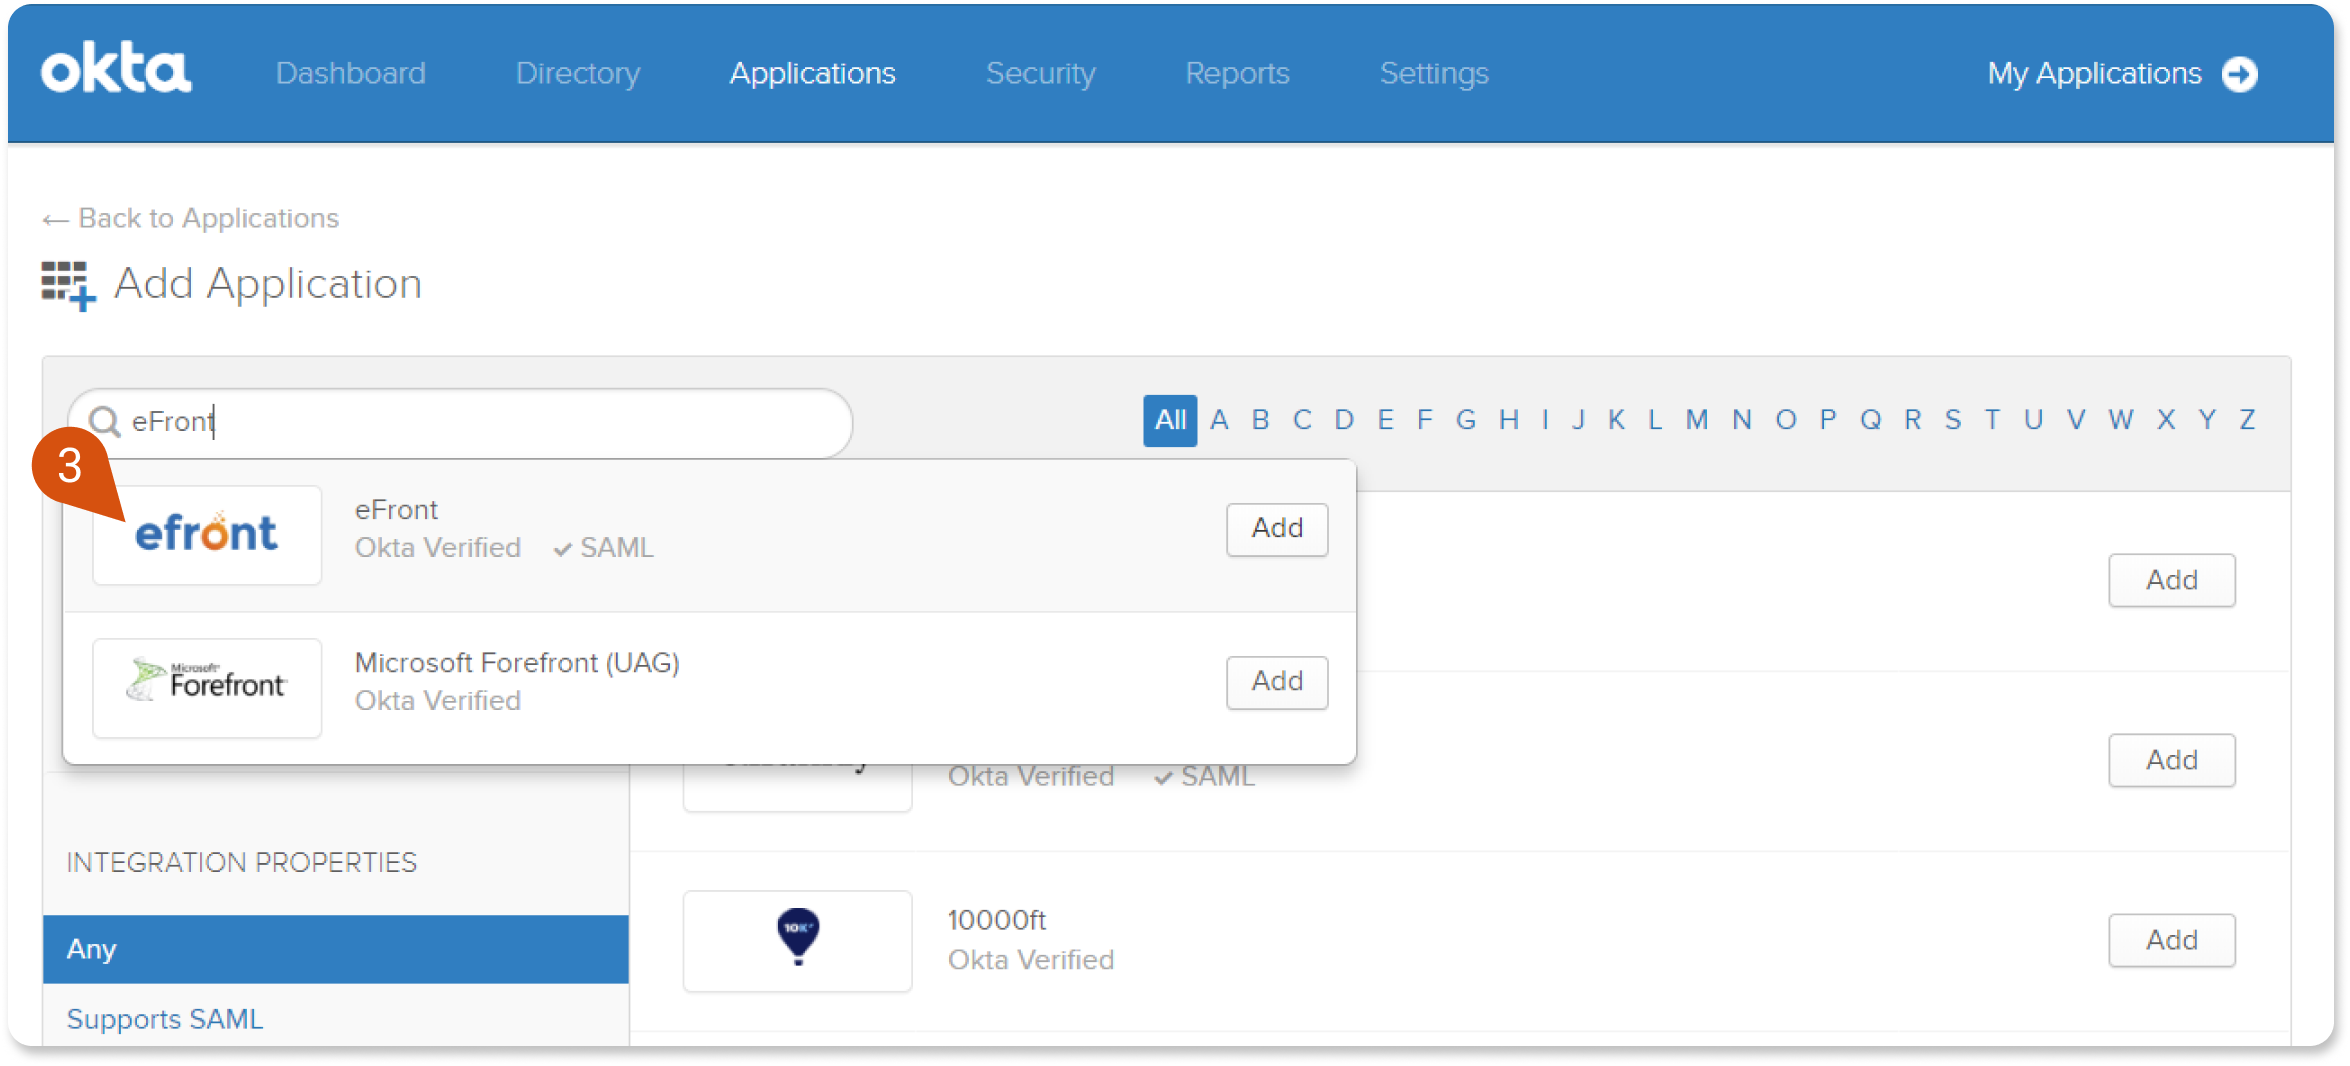
Task: Filter applications by letter V
Action: (x=2076, y=420)
